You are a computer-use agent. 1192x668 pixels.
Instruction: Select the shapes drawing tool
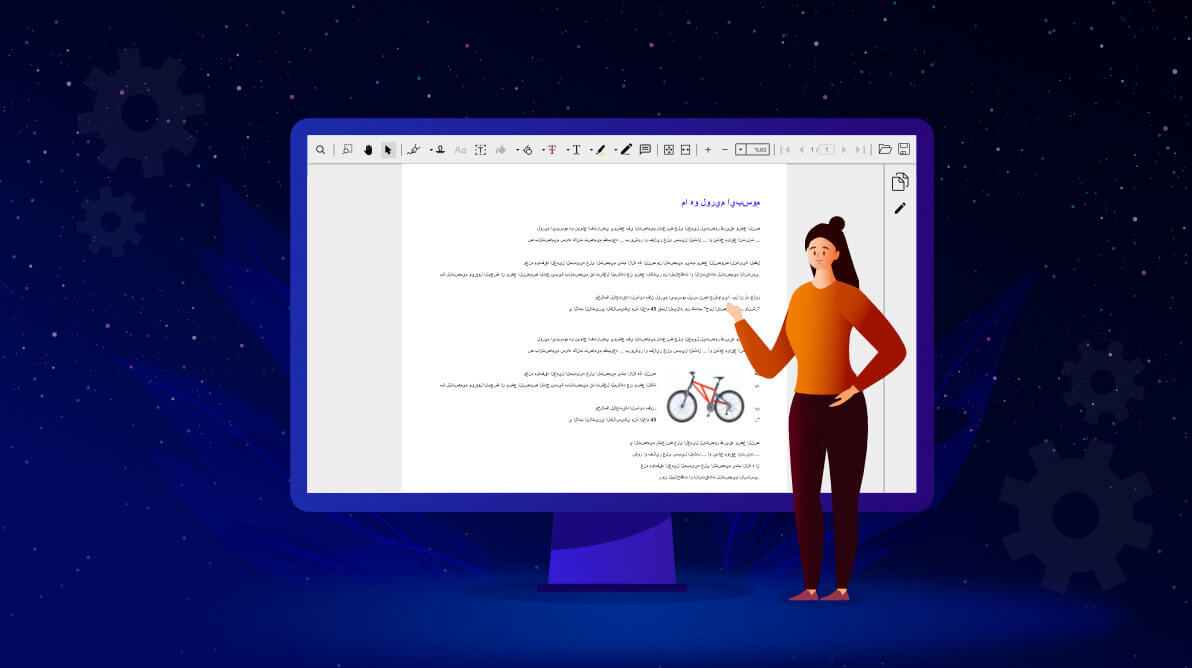pos(528,150)
